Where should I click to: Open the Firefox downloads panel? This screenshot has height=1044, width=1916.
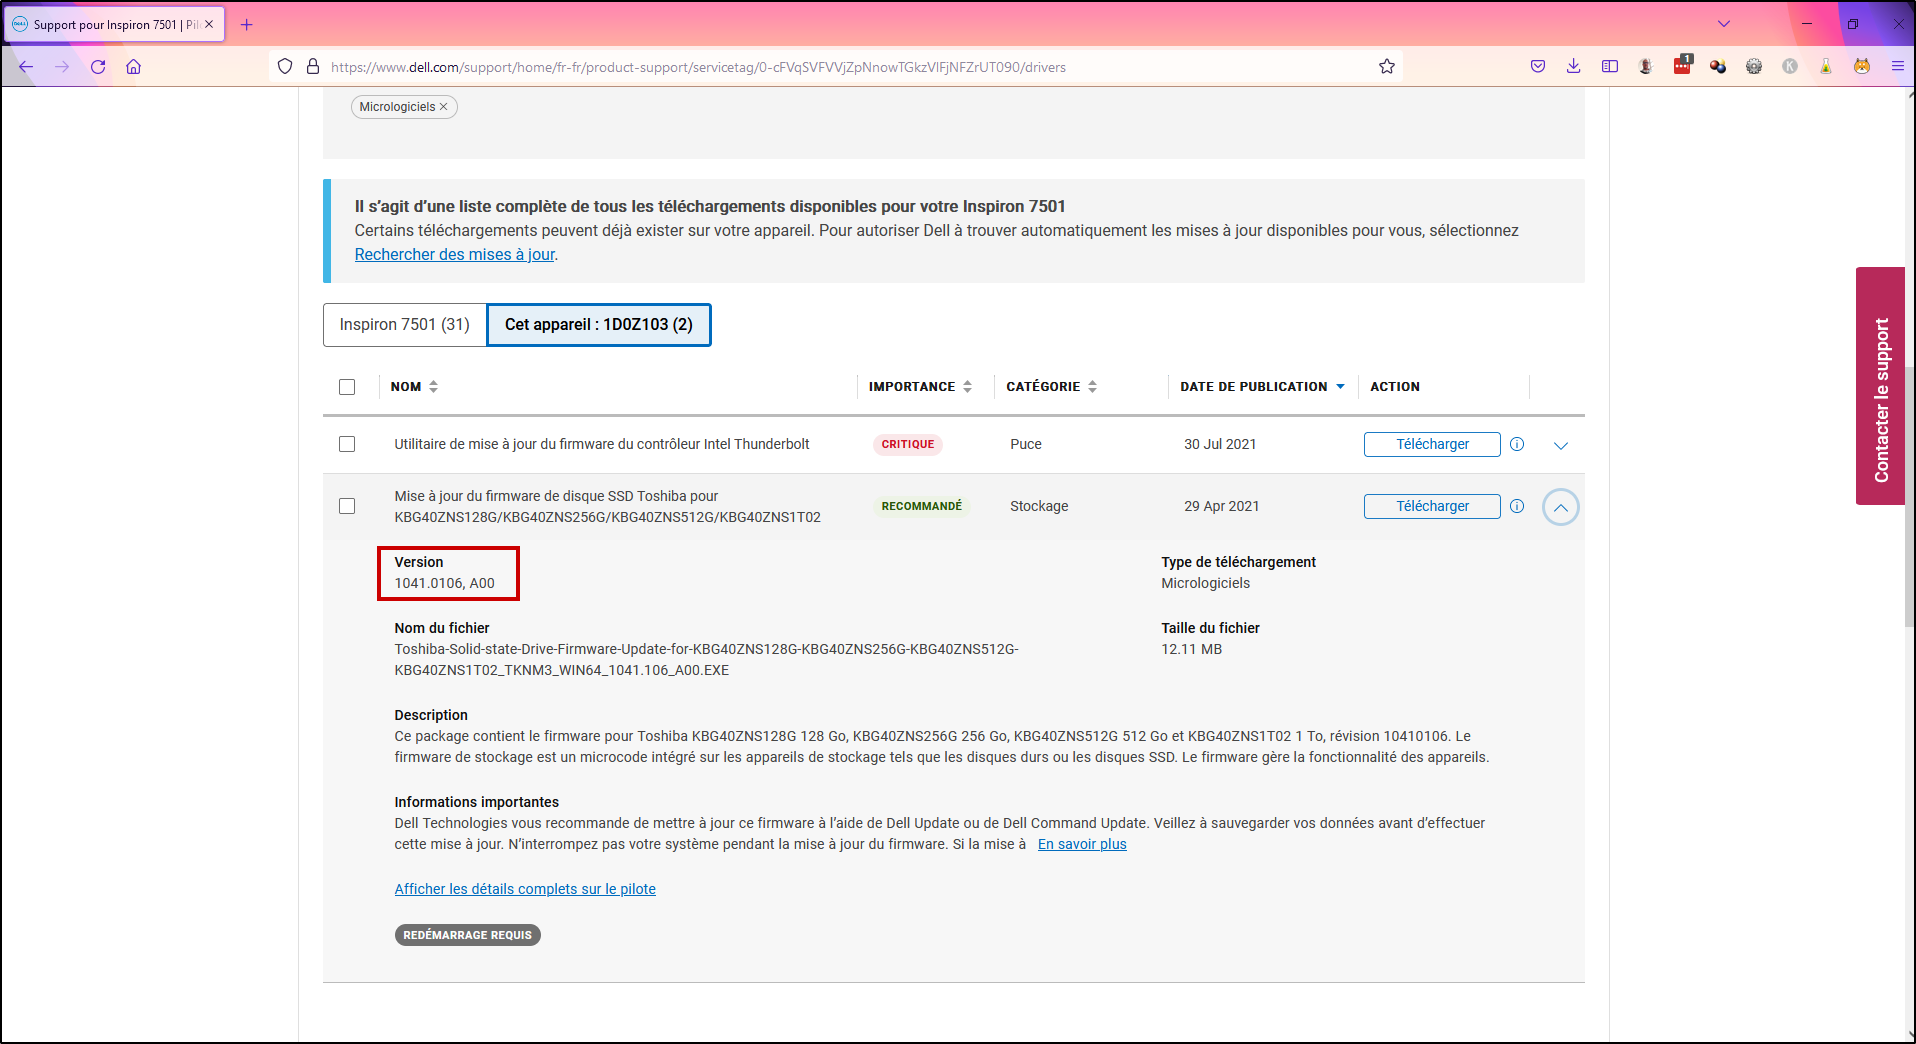tap(1574, 67)
